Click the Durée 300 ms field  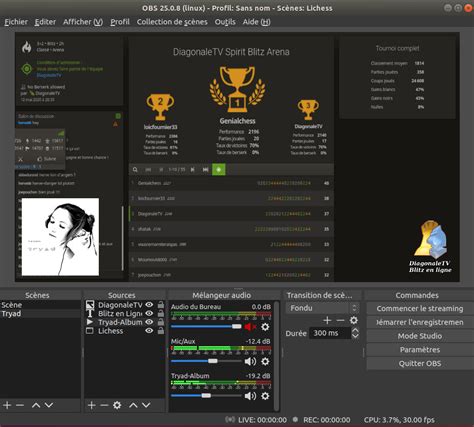(x=330, y=333)
